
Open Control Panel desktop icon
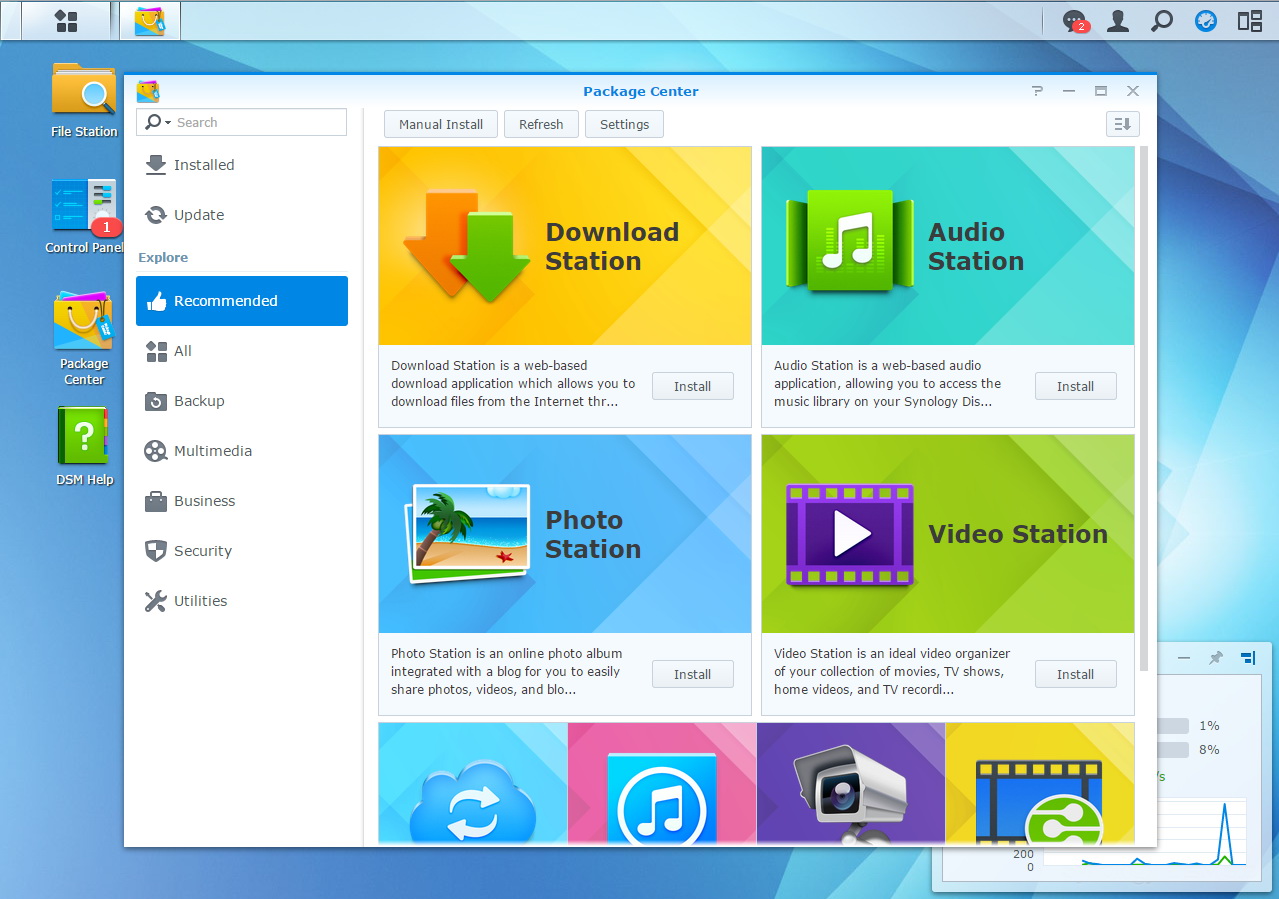(84, 216)
